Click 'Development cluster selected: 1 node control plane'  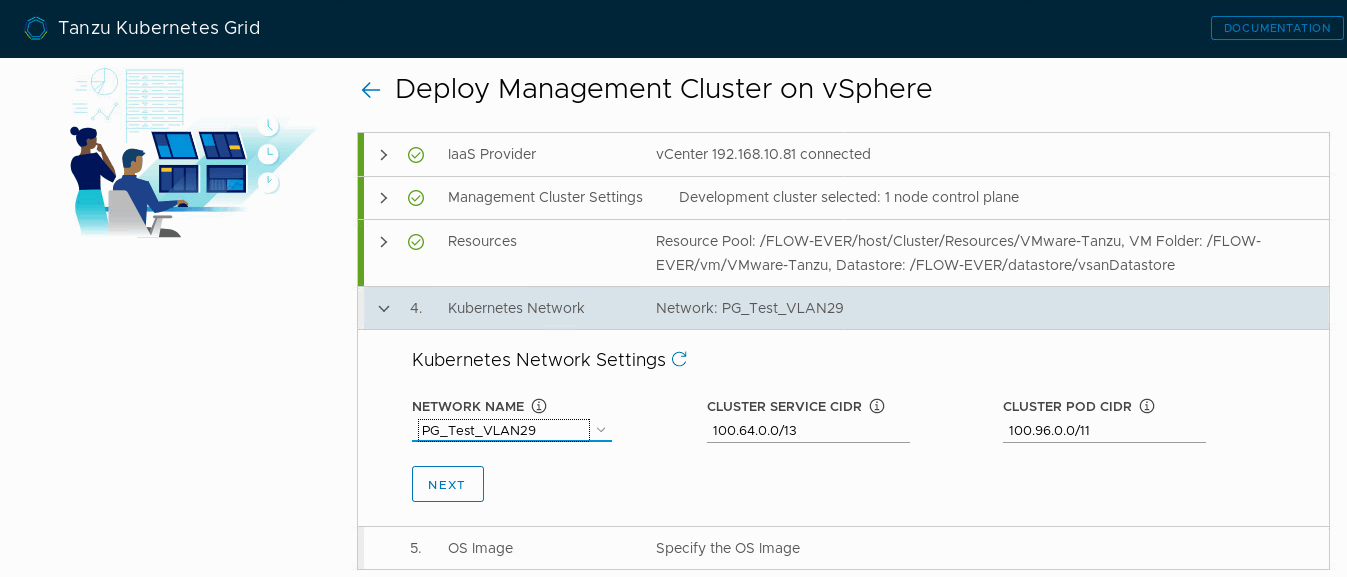pyautogui.click(x=849, y=197)
